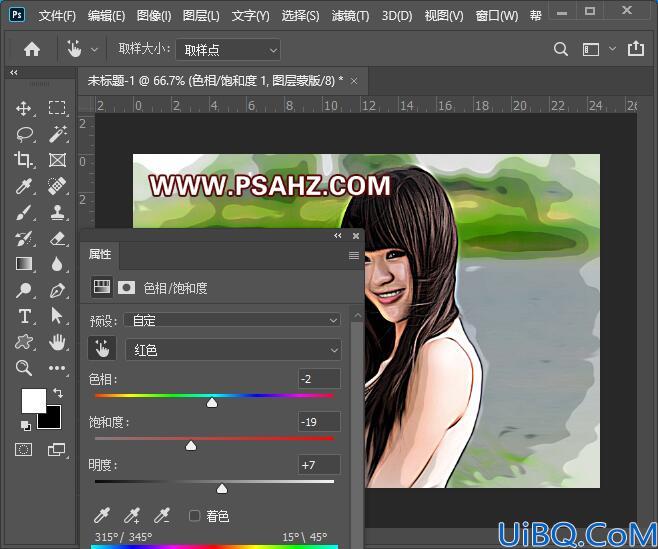Select the Pen tool
The image size is (658, 549).
tap(57, 290)
